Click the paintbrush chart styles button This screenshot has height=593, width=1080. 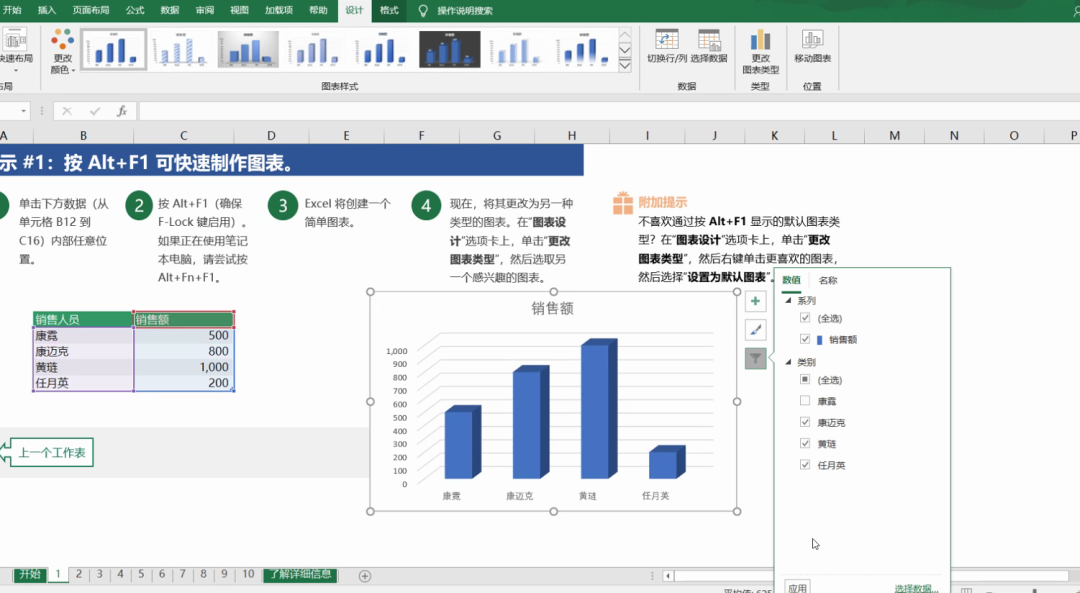pos(755,330)
